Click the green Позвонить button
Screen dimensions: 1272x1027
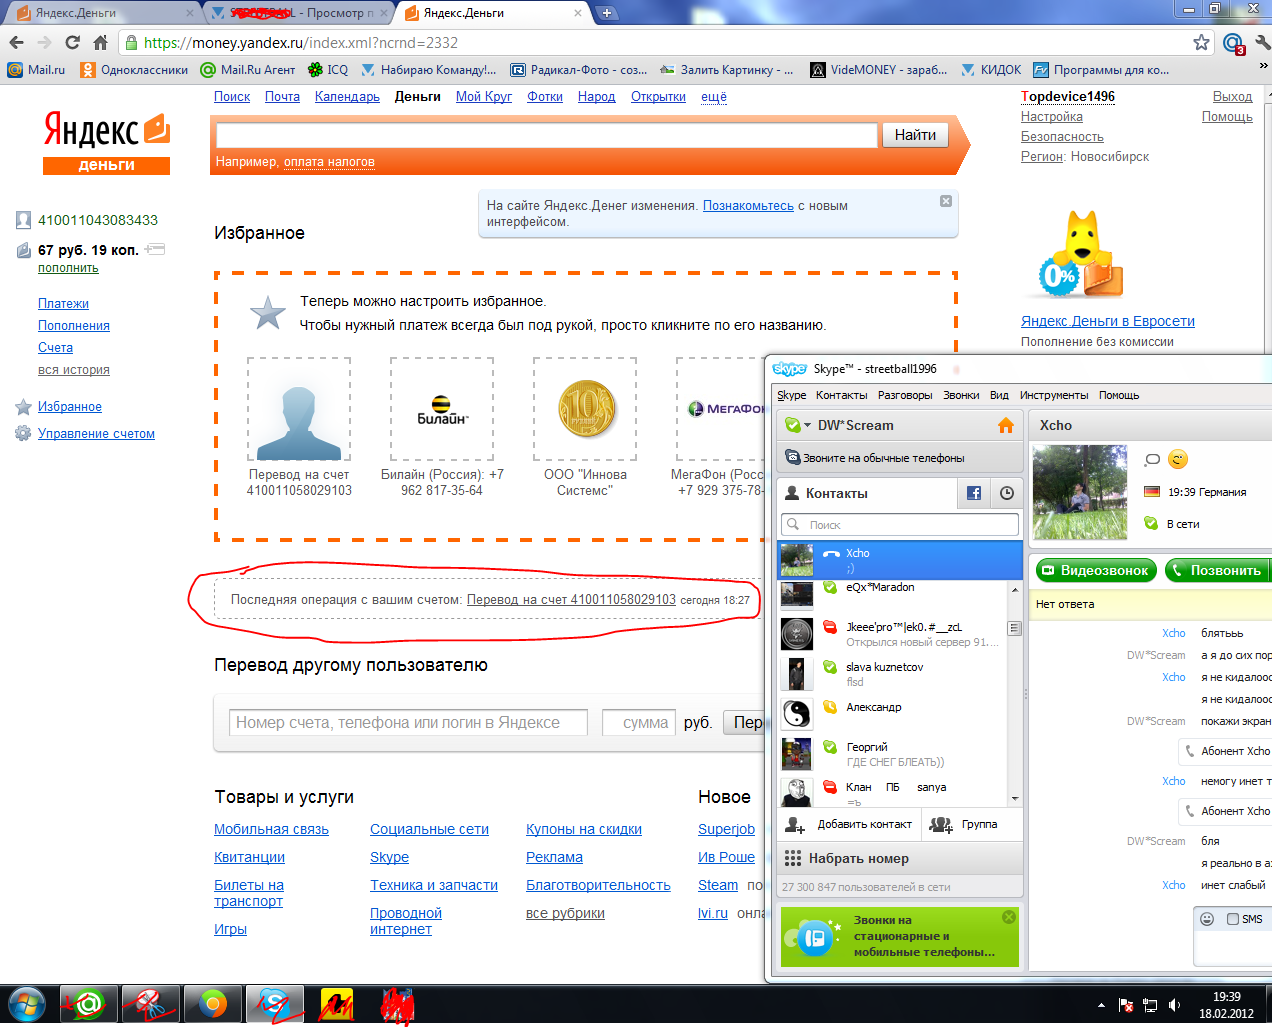click(1217, 571)
